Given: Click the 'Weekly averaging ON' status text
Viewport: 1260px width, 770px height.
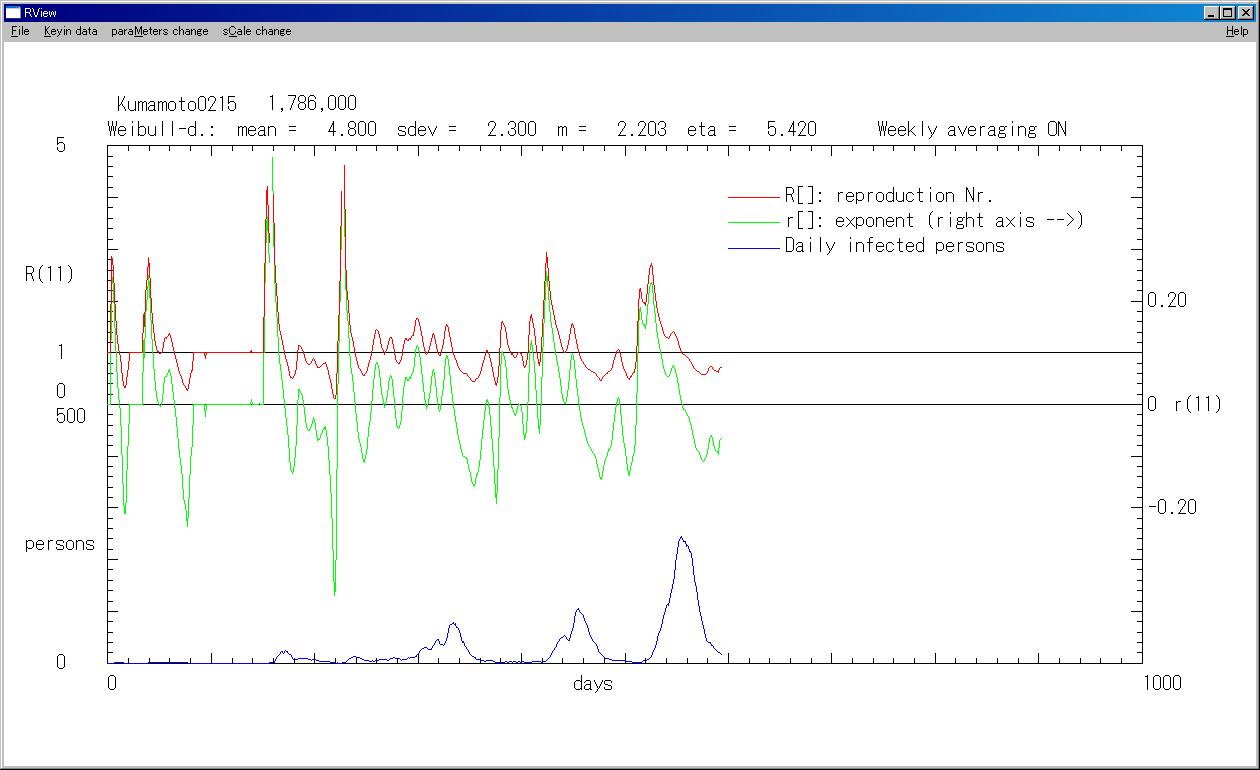Looking at the screenshot, I should tap(972, 129).
